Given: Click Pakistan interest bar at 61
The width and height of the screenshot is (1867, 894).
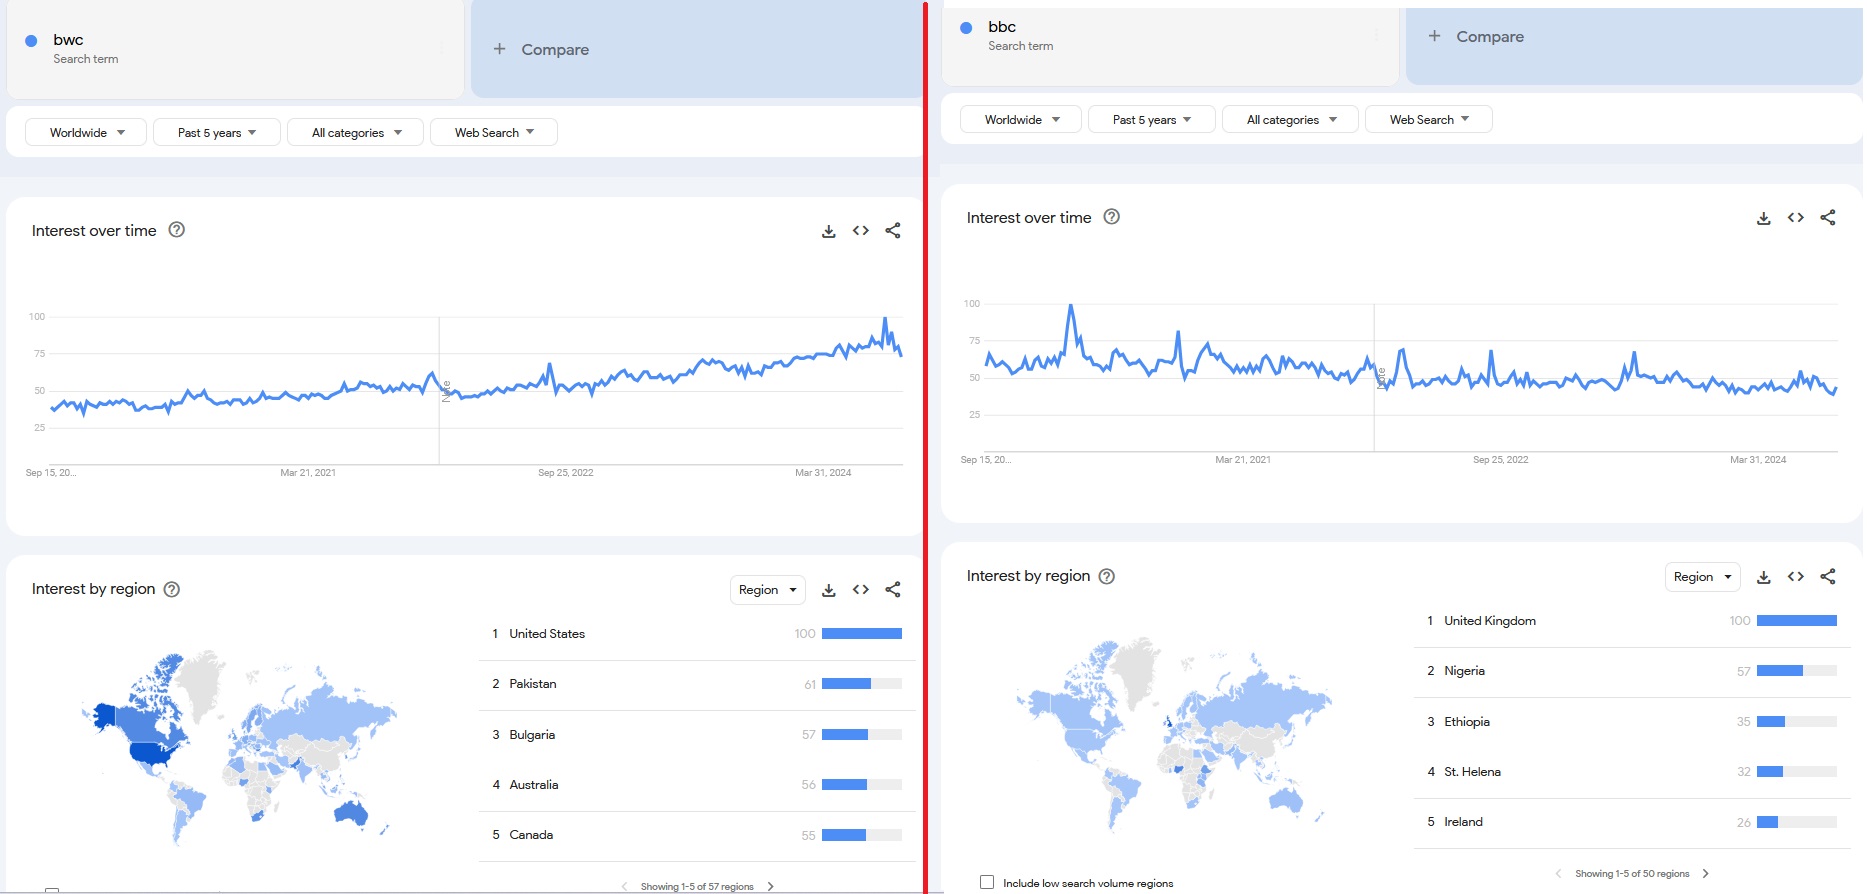Looking at the screenshot, I should tap(862, 684).
